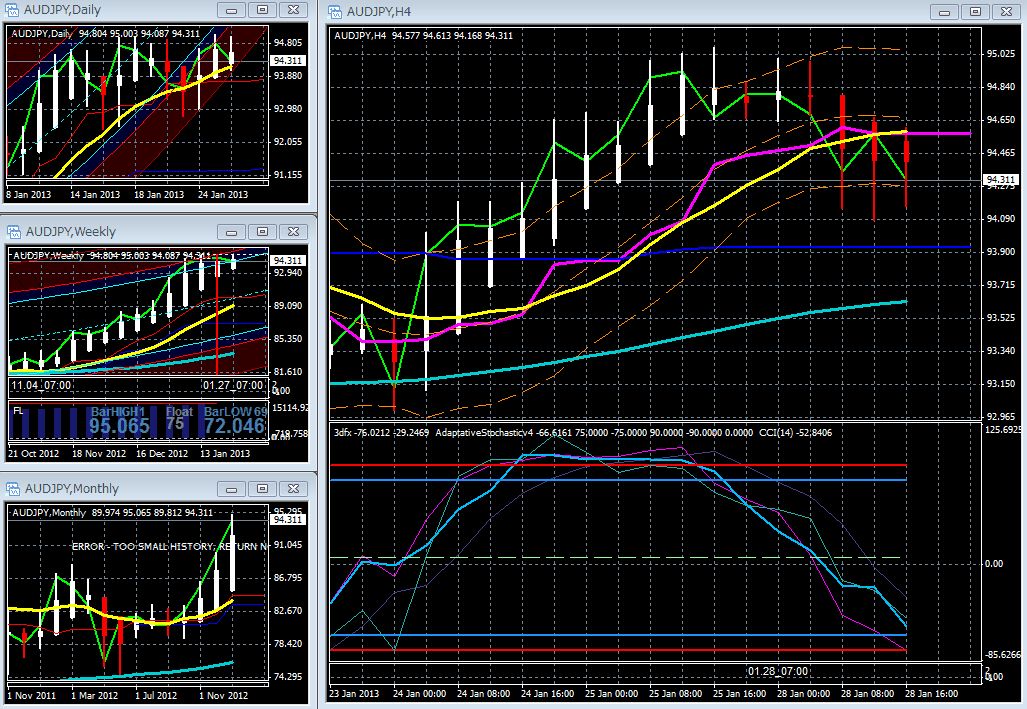Click the 23 Jan 2013 date label in H4
This screenshot has width=1027, height=709.
click(354, 694)
